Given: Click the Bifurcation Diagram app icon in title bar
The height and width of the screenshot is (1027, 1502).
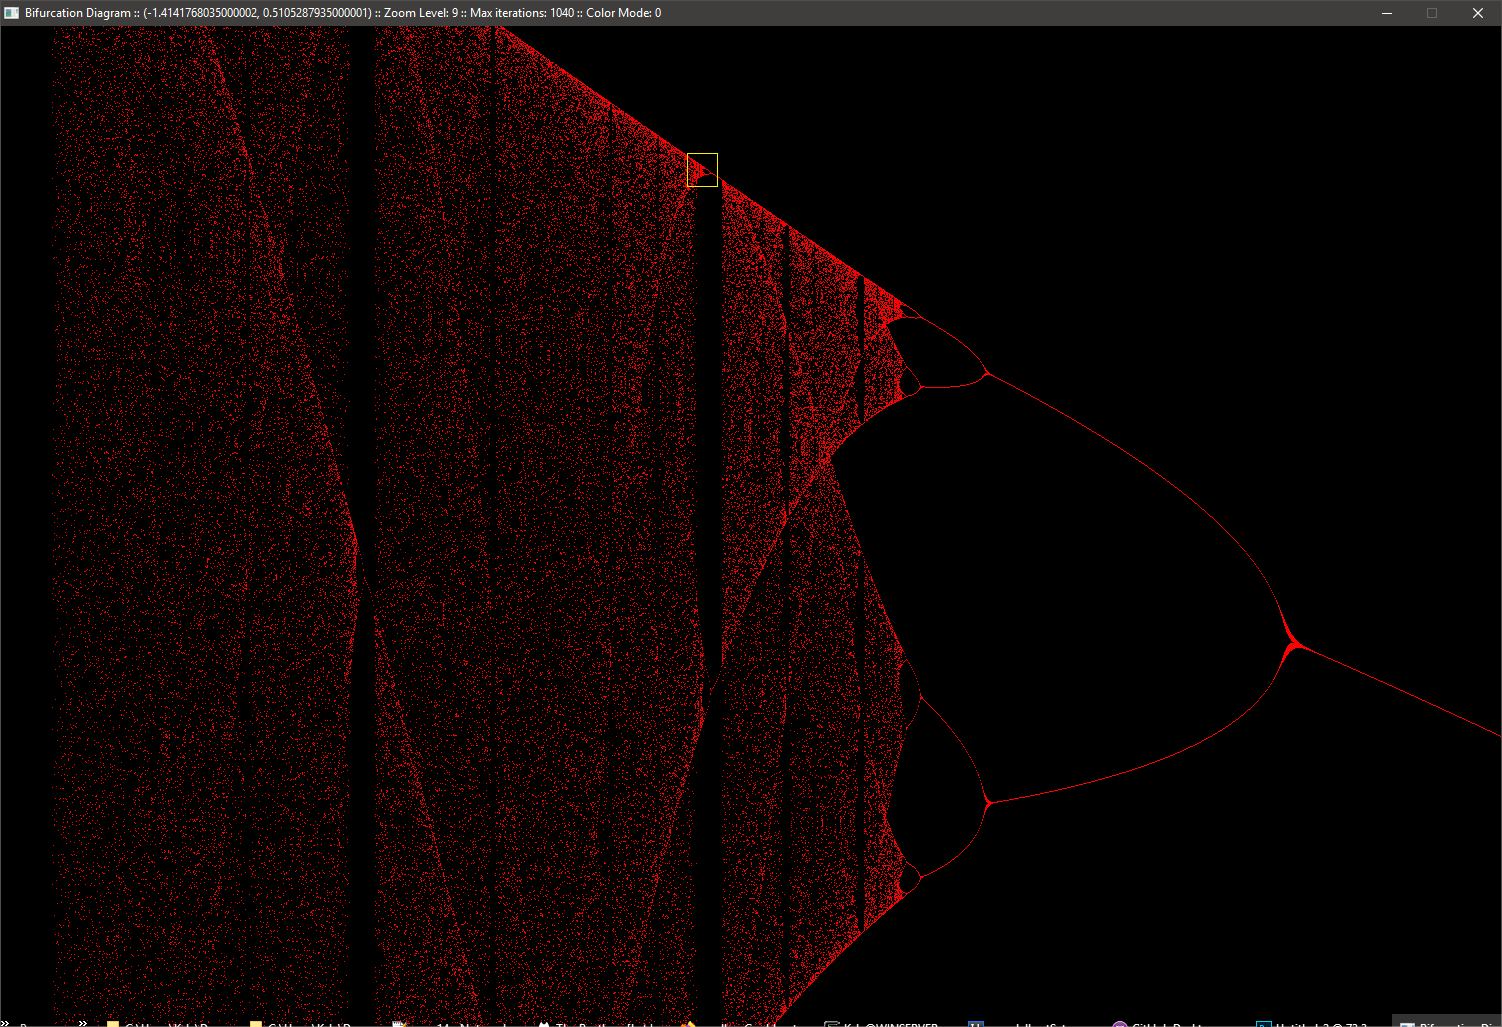Looking at the screenshot, I should click(x=11, y=13).
